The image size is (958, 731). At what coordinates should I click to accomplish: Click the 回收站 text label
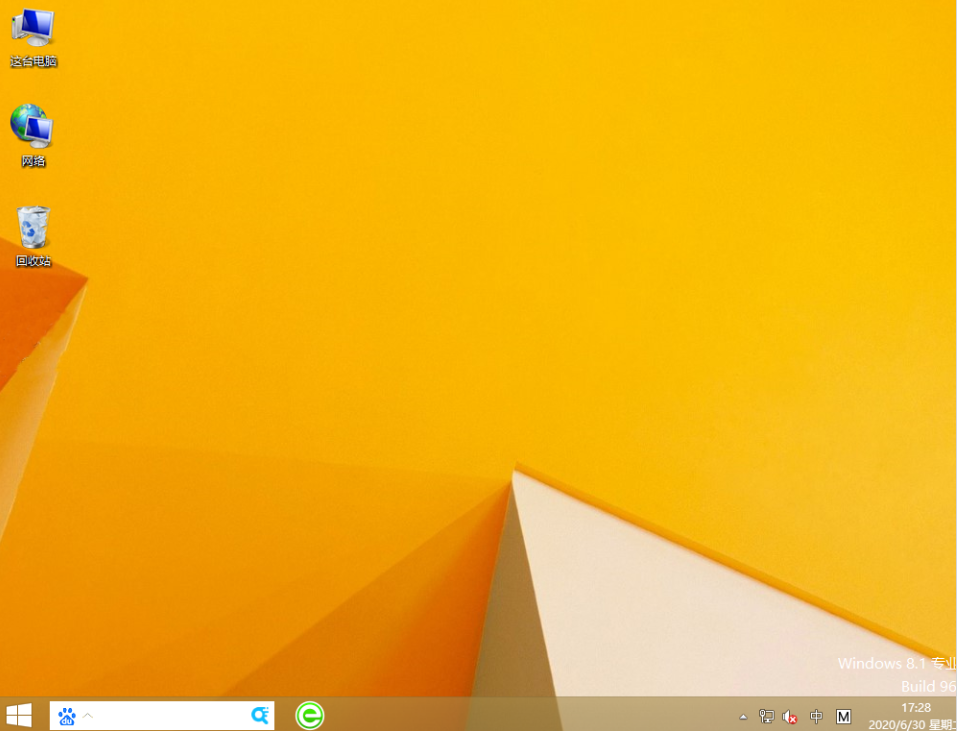(x=33, y=262)
